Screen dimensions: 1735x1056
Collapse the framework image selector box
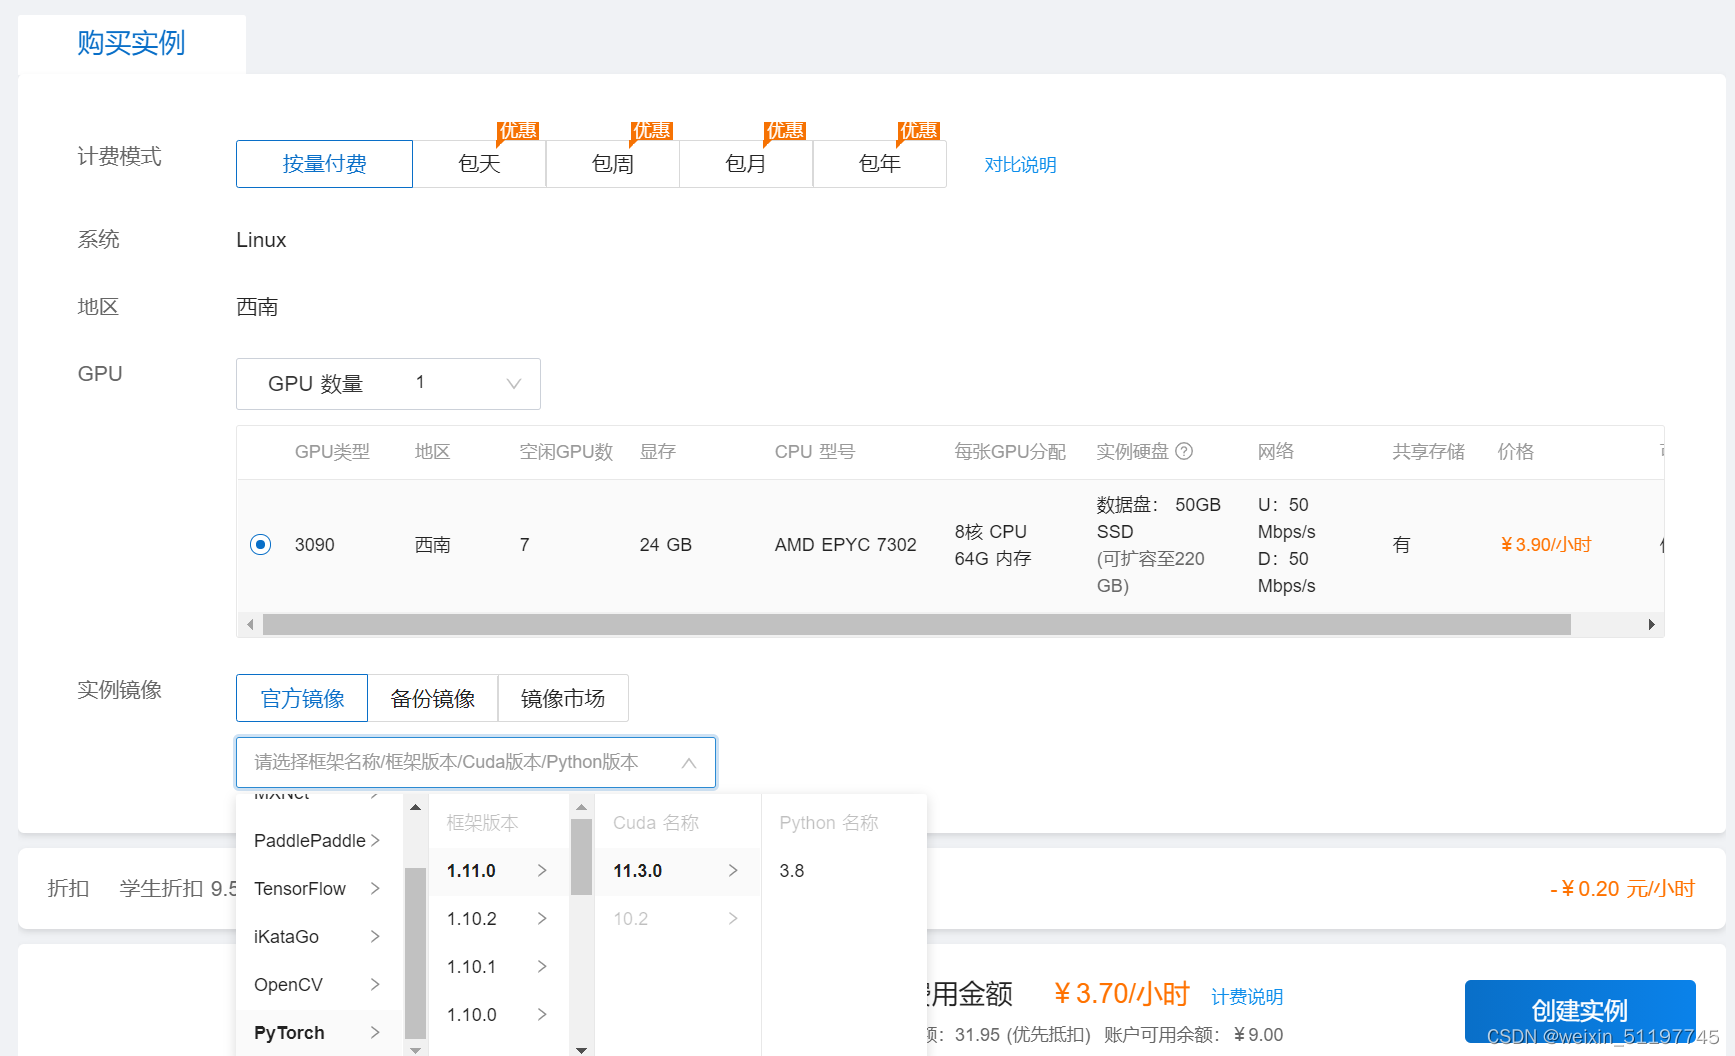point(476,763)
